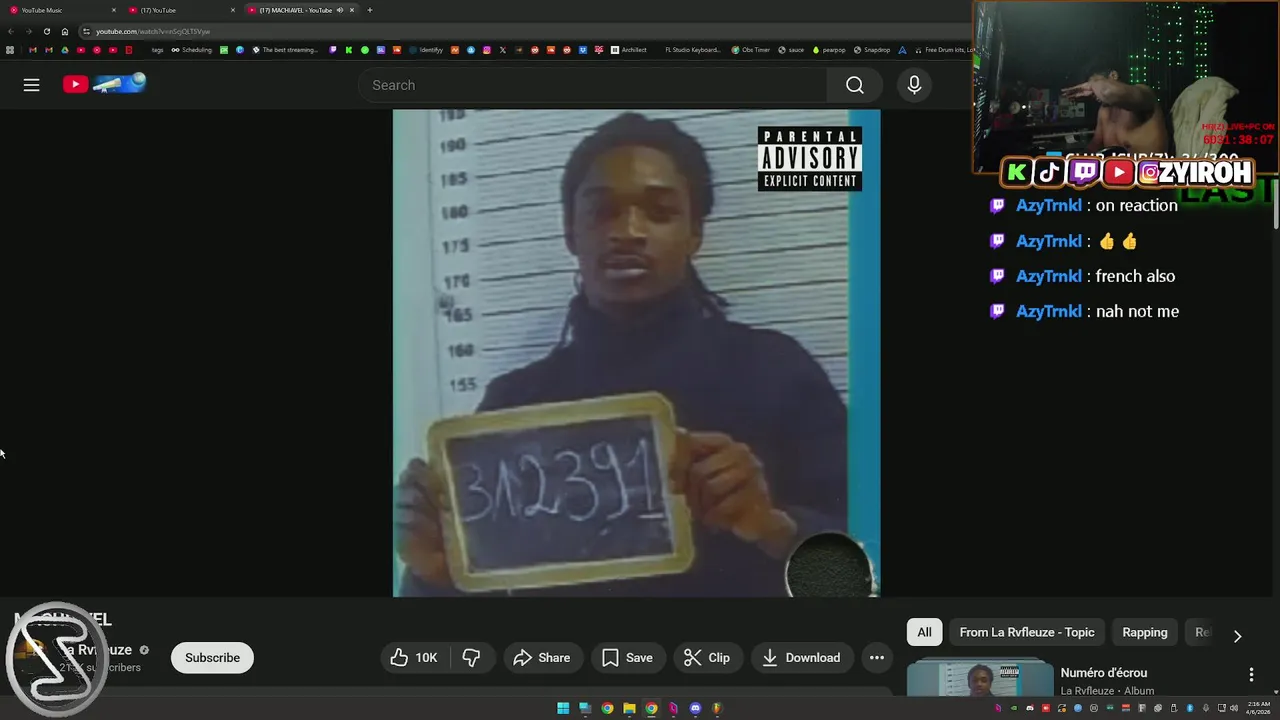
Task: Click into the YouTube search field
Action: (x=592, y=85)
